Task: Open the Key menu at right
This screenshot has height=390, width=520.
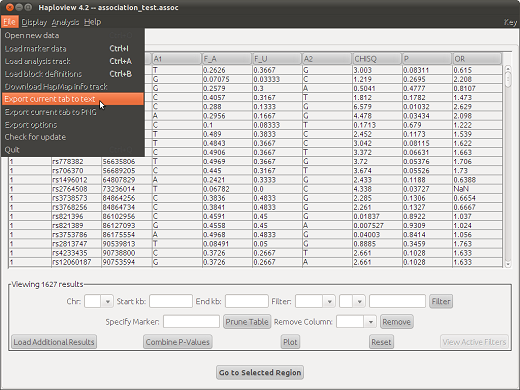Action: (510, 22)
